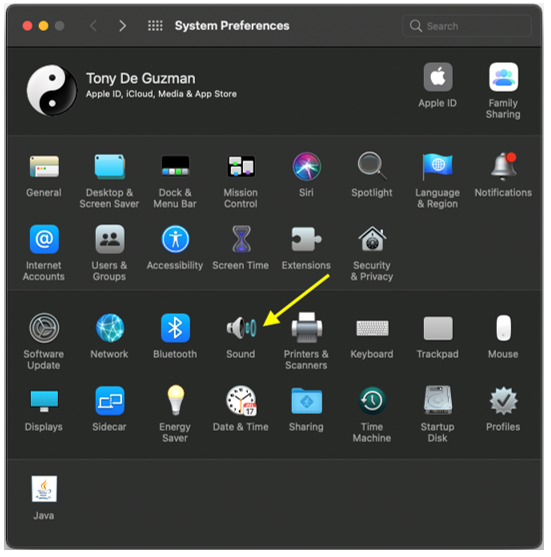Select the Siri preferences icon

point(307,166)
